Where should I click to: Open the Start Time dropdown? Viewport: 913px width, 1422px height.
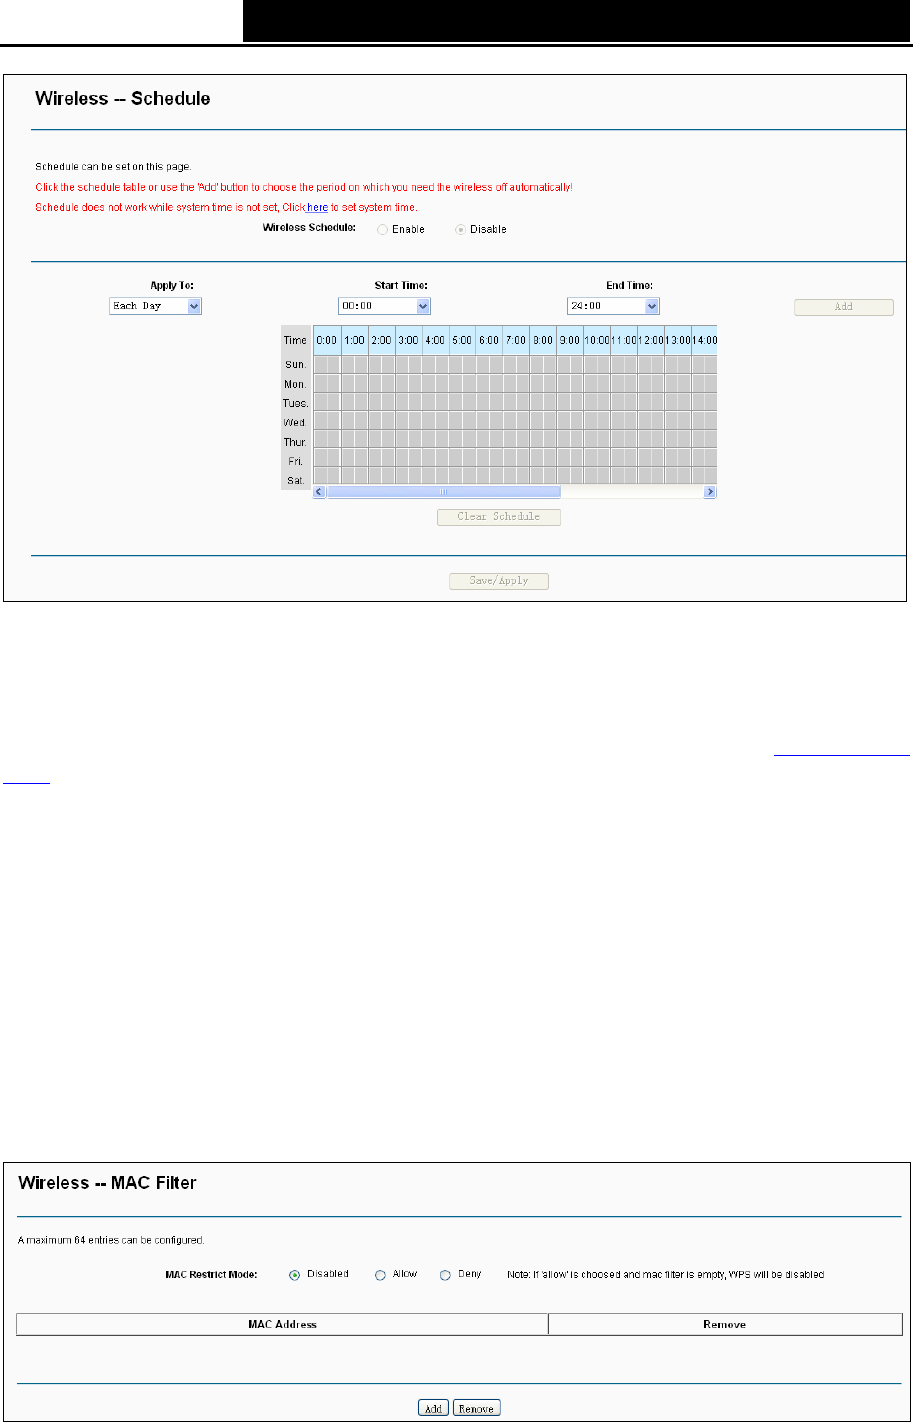(x=384, y=306)
